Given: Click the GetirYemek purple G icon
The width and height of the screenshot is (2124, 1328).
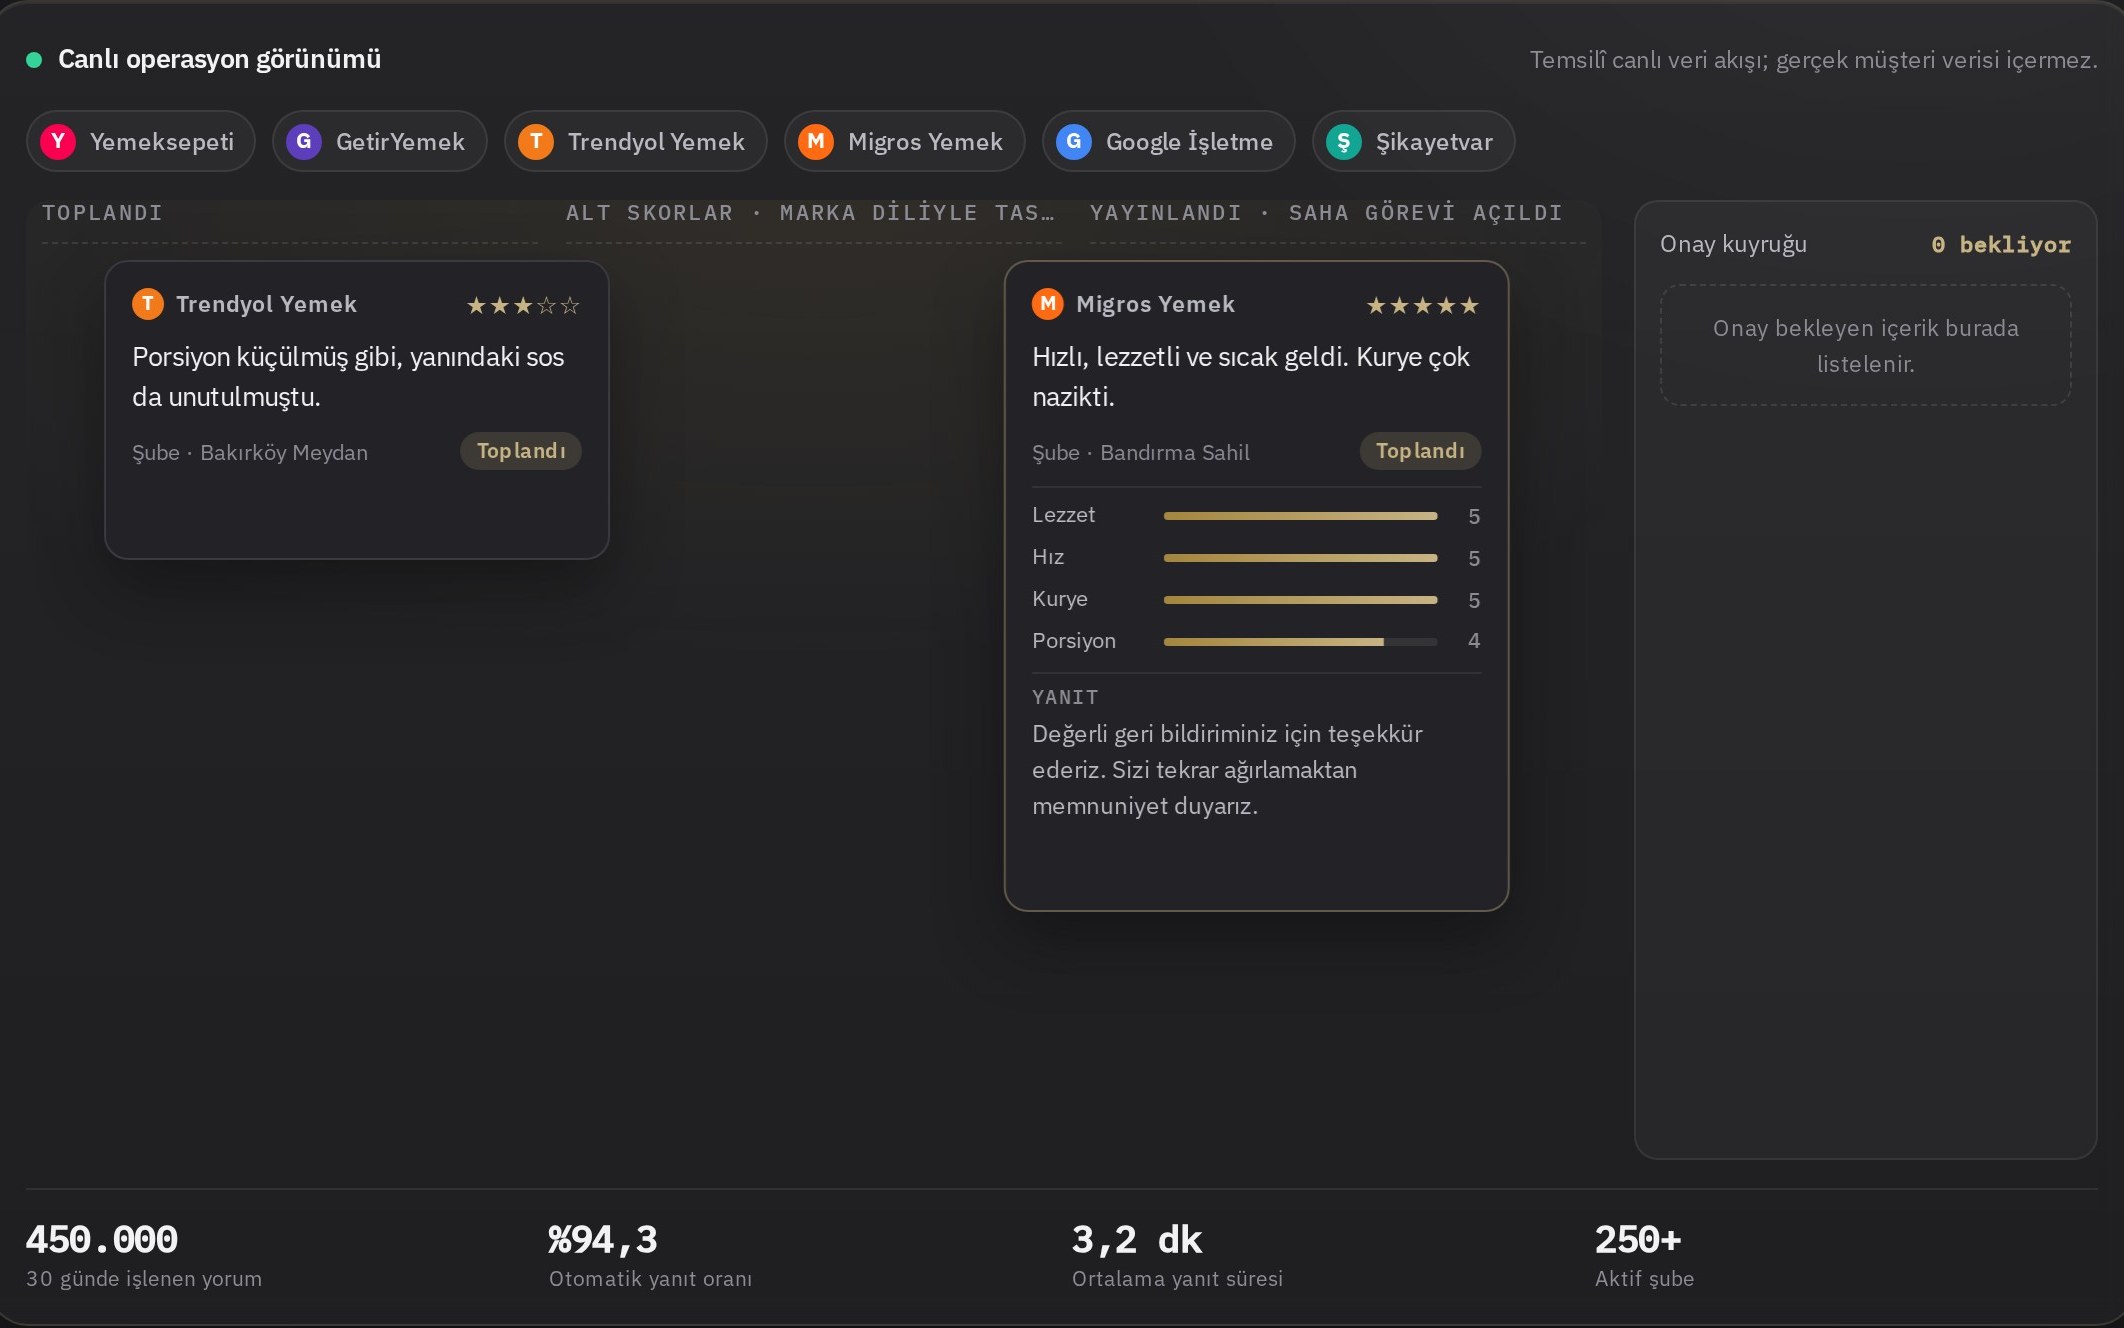Looking at the screenshot, I should coord(304,141).
